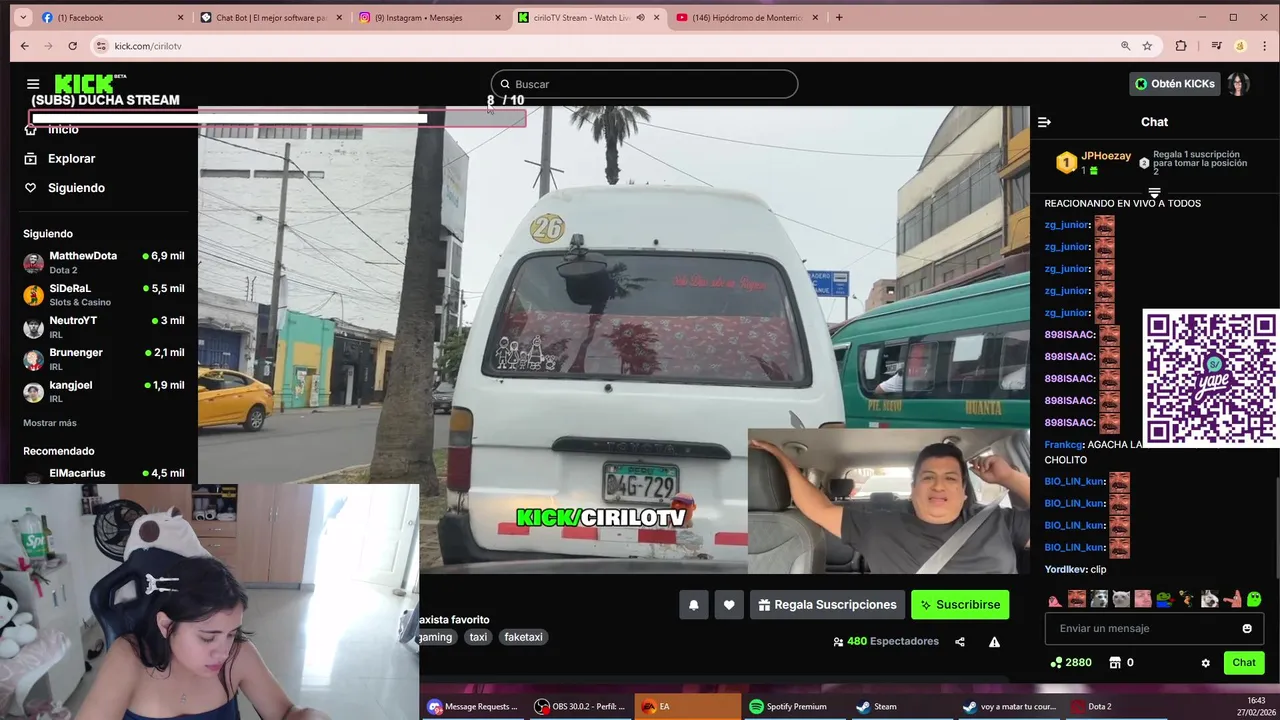
Task: Select the Pepe frog emote
Action: (1164, 600)
